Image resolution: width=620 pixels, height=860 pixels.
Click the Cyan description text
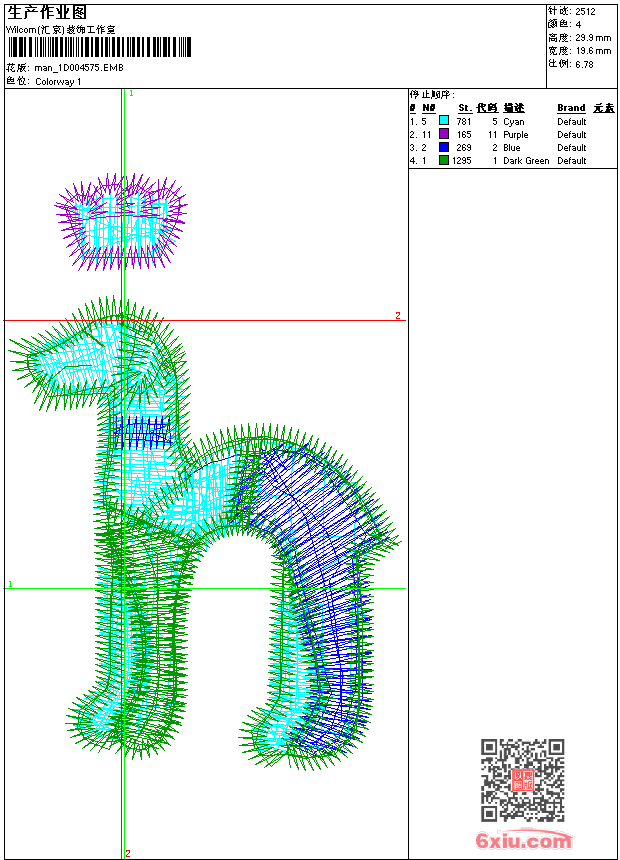[x=514, y=122]
